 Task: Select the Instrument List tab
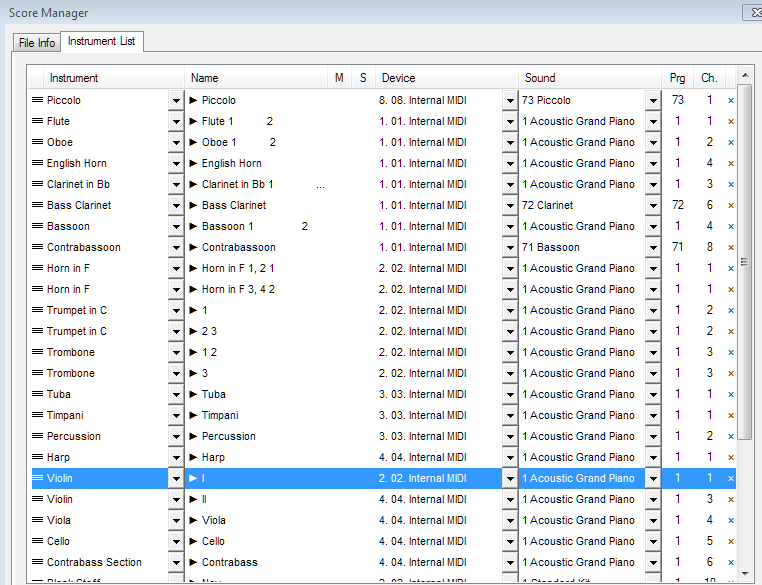click(x=102, y=42)
